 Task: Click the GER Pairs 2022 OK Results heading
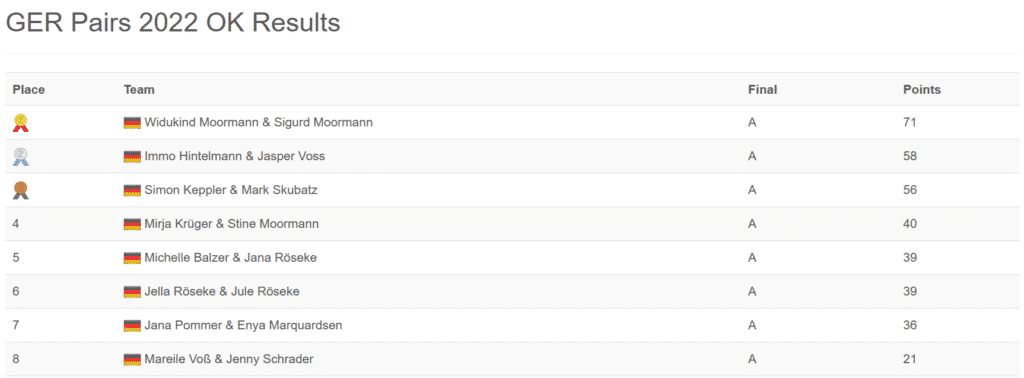tap(173, 23)
